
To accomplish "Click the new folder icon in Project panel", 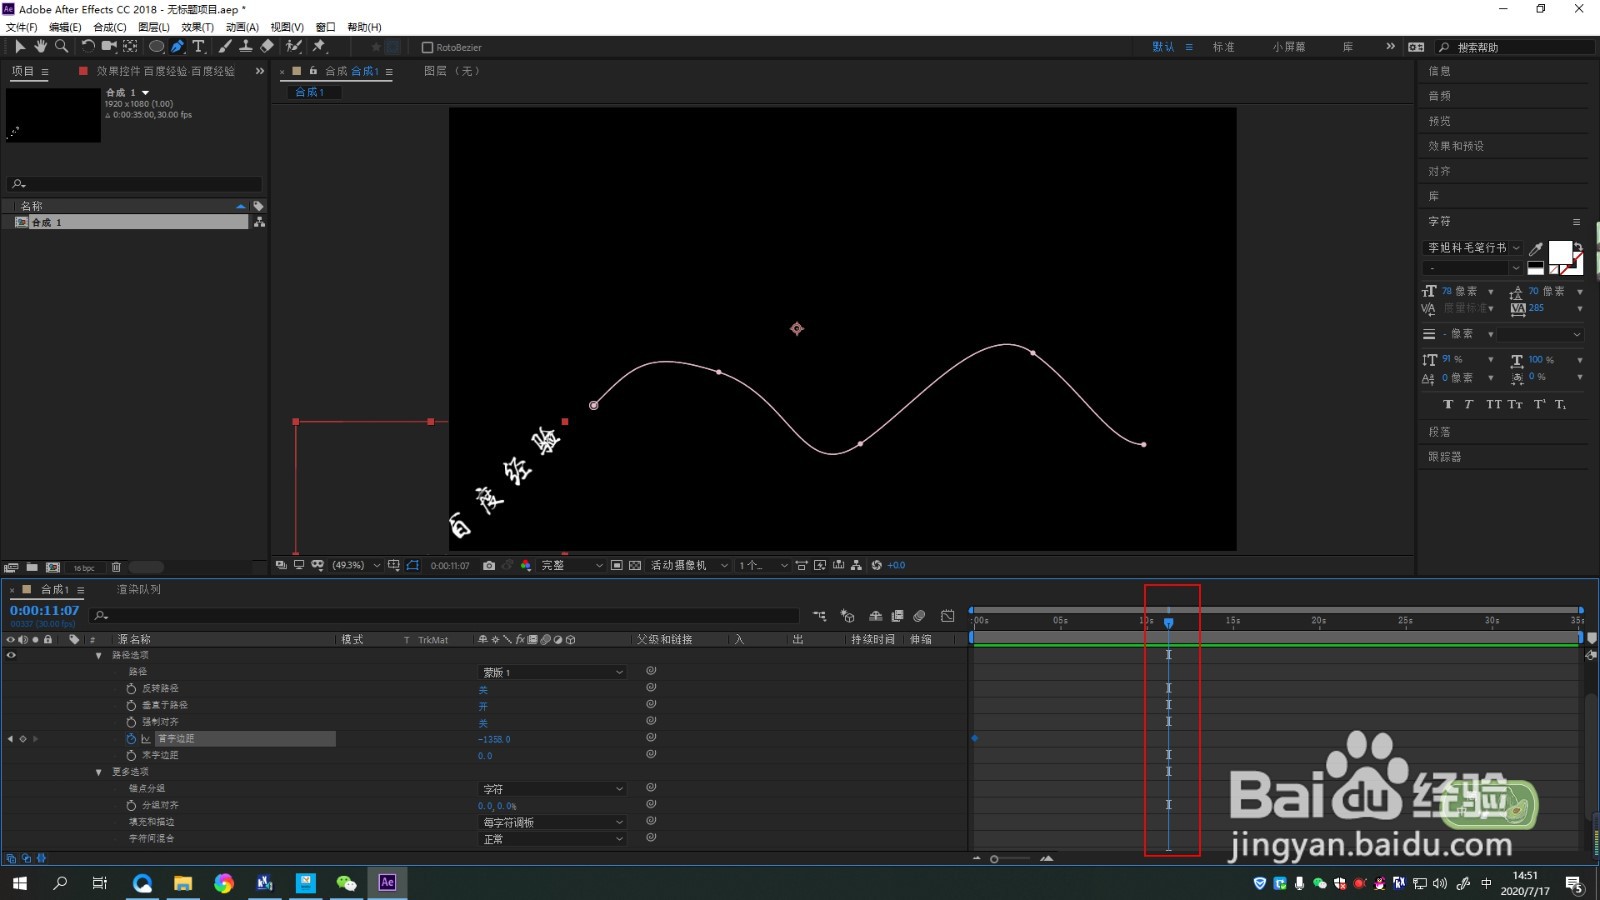I will (x=32, y=567).
